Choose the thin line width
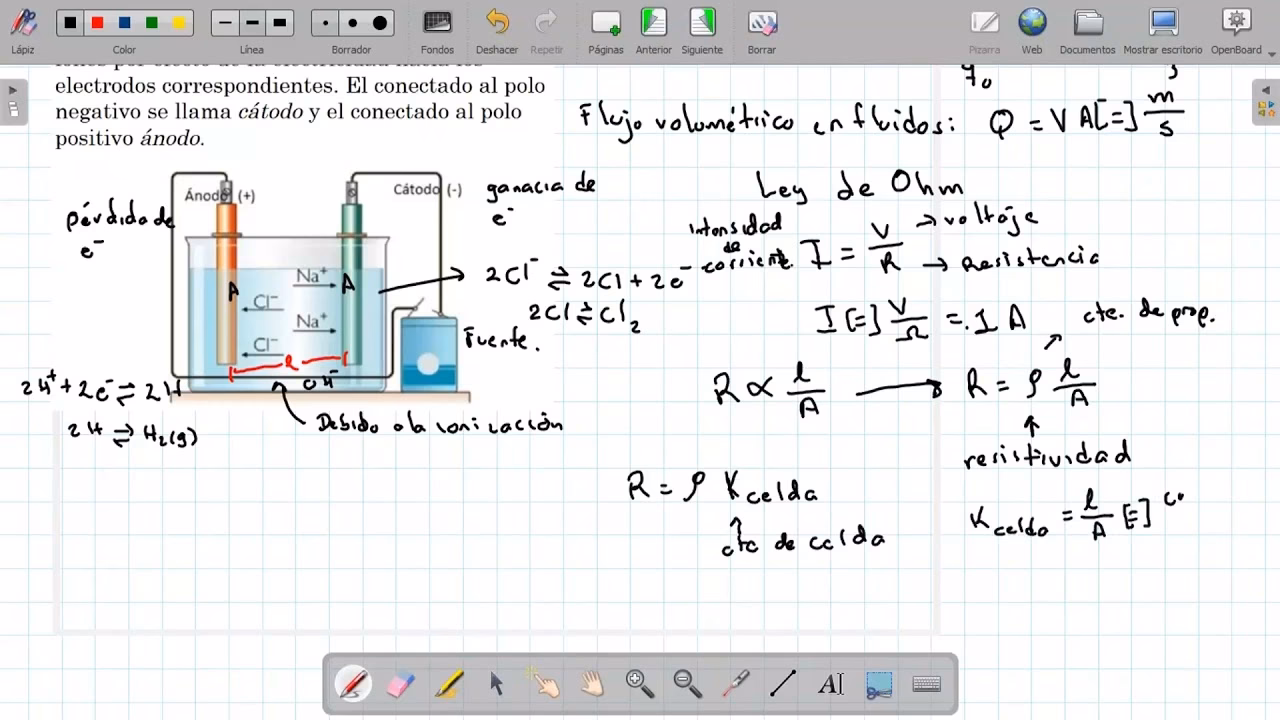Viewport: 1280px width, 720px height. (x=225, y=23)
